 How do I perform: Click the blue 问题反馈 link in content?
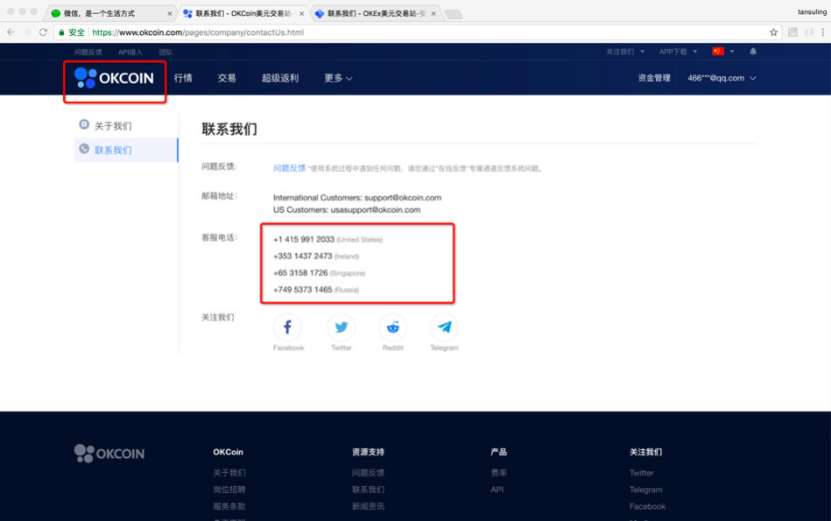click(289, 168)
